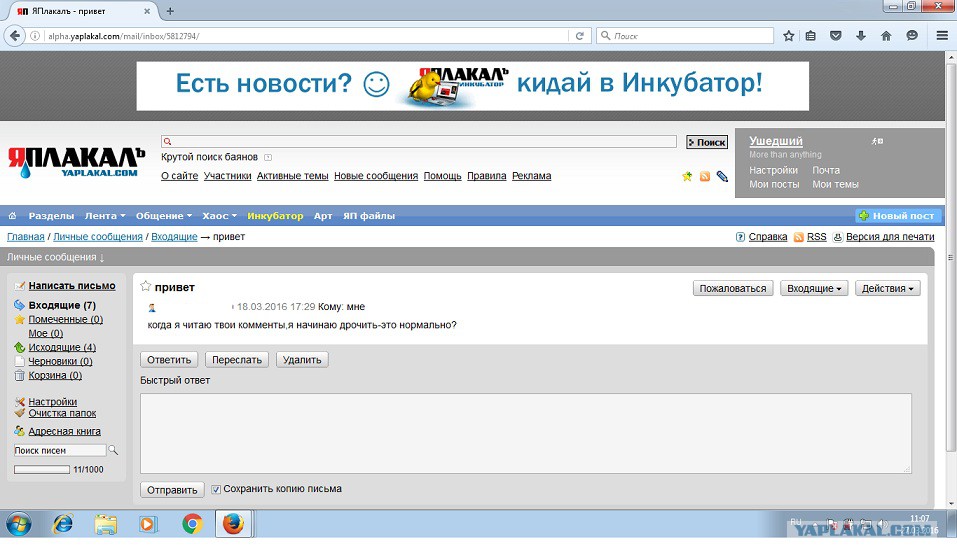Viewport: 957px width, 560px height.
Task: Click the Firefox back arrow button
Action: (15, 36)
